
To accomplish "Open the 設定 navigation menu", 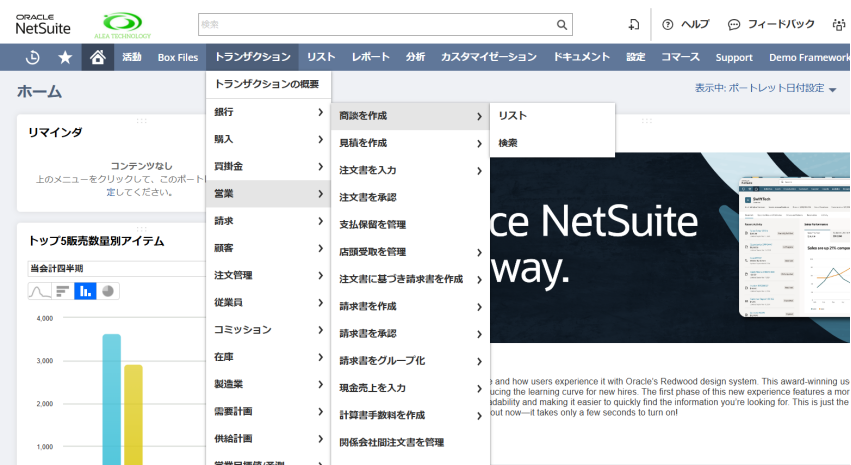I will [x=636, y=57].
